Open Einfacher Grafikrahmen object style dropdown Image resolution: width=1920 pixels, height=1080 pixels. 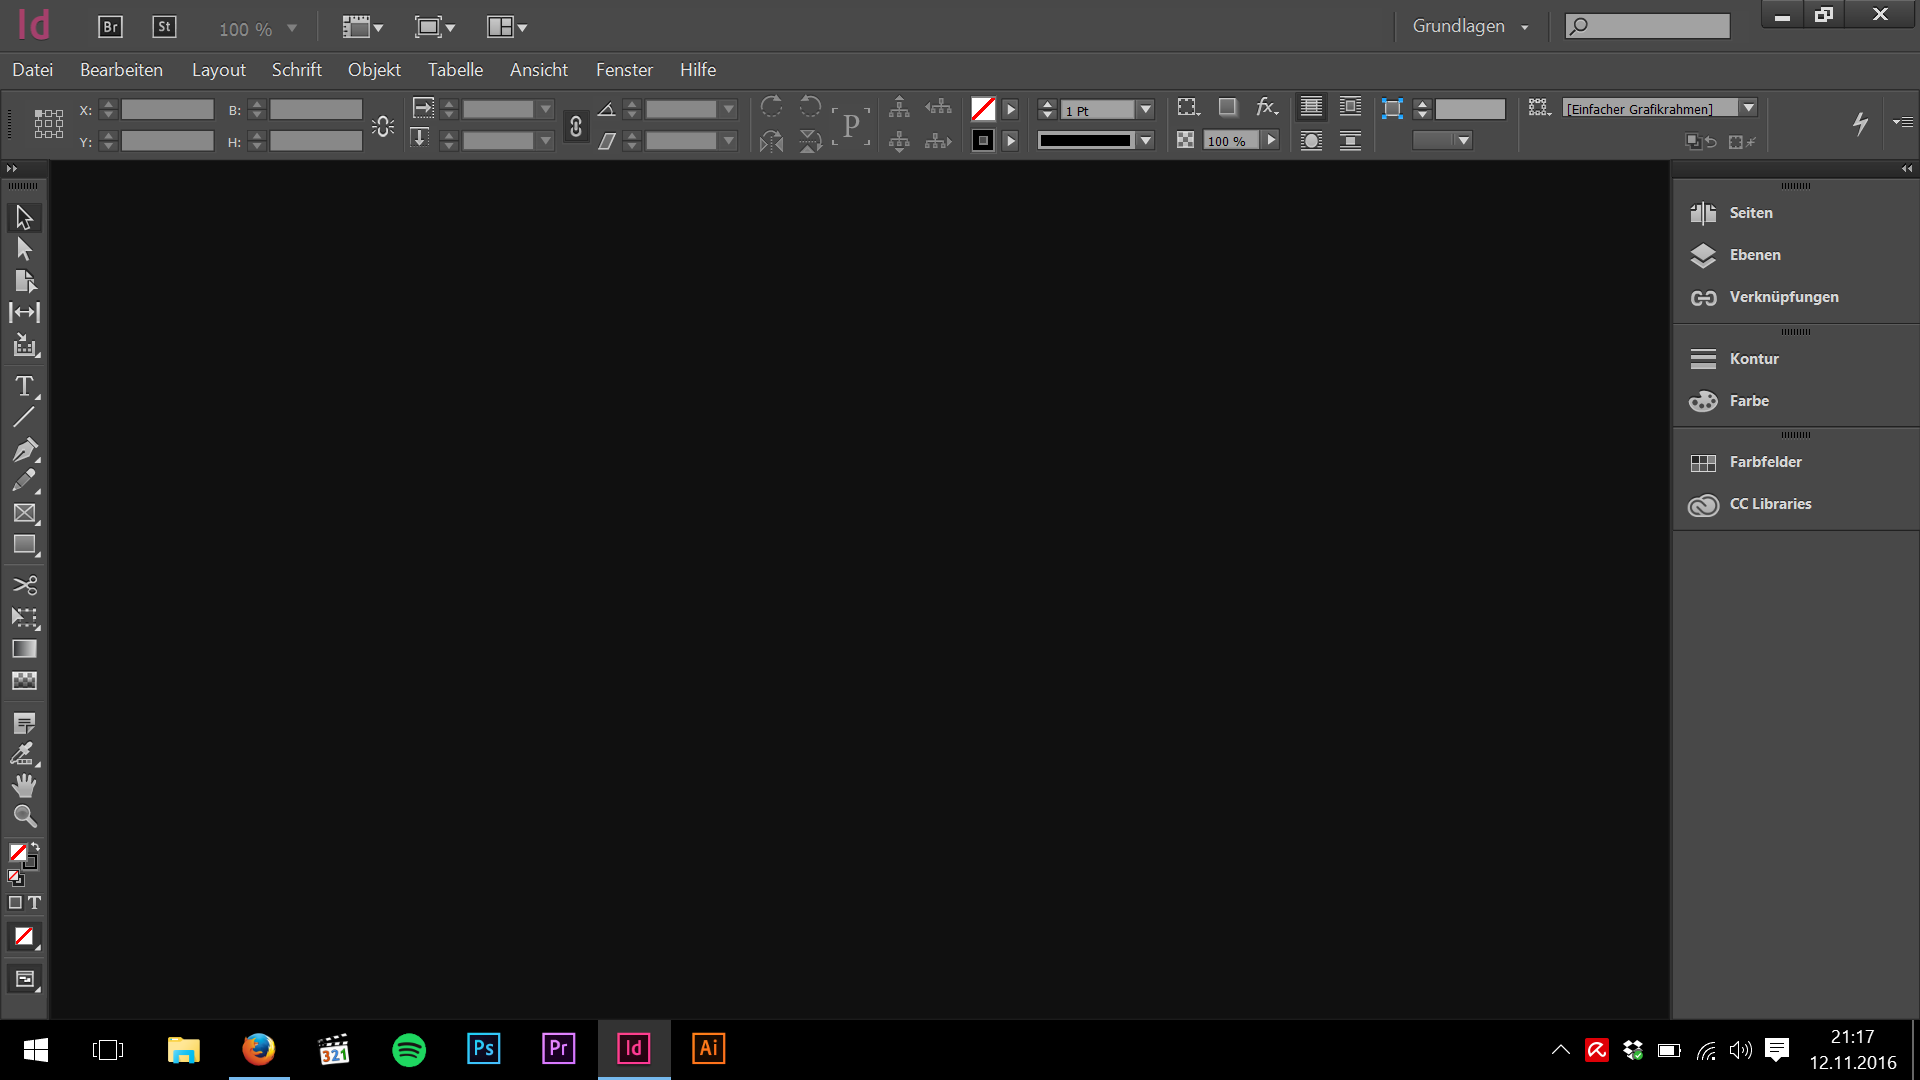1748,108
